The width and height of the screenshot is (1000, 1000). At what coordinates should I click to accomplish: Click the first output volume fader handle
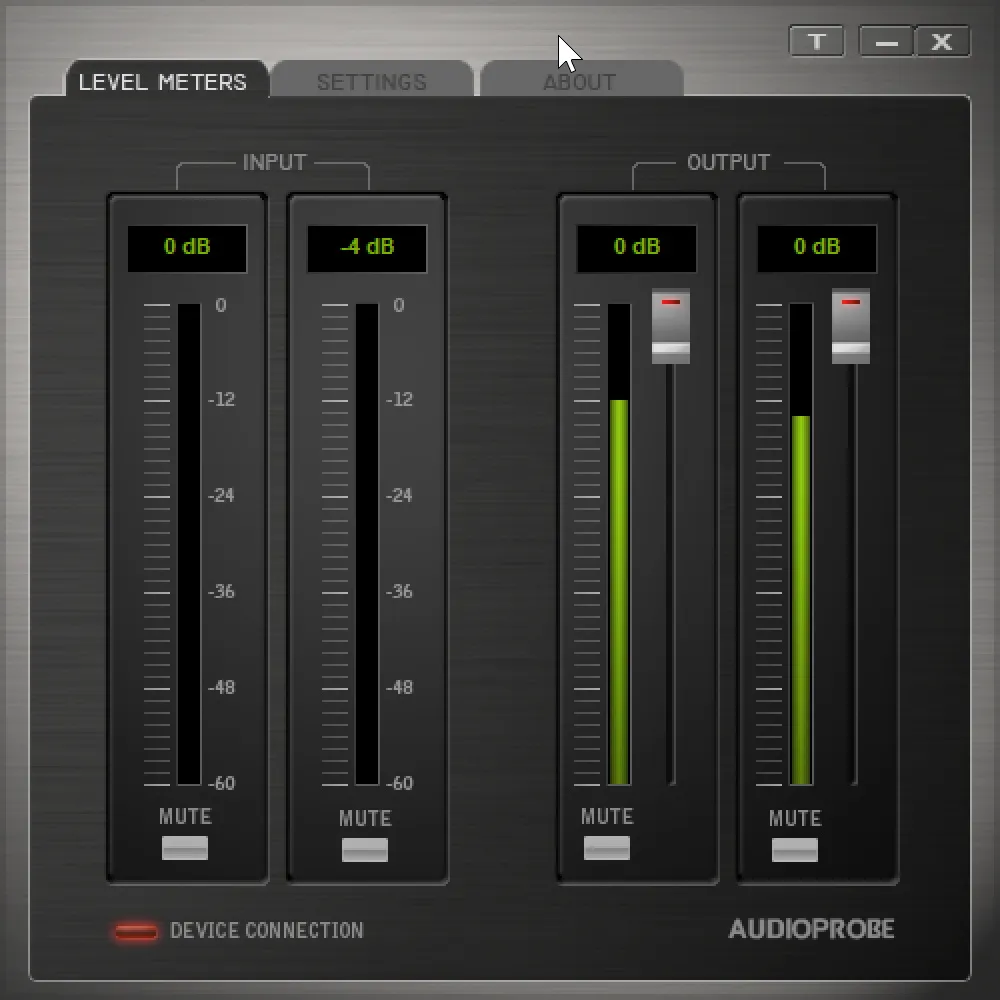tap(671, 327)
